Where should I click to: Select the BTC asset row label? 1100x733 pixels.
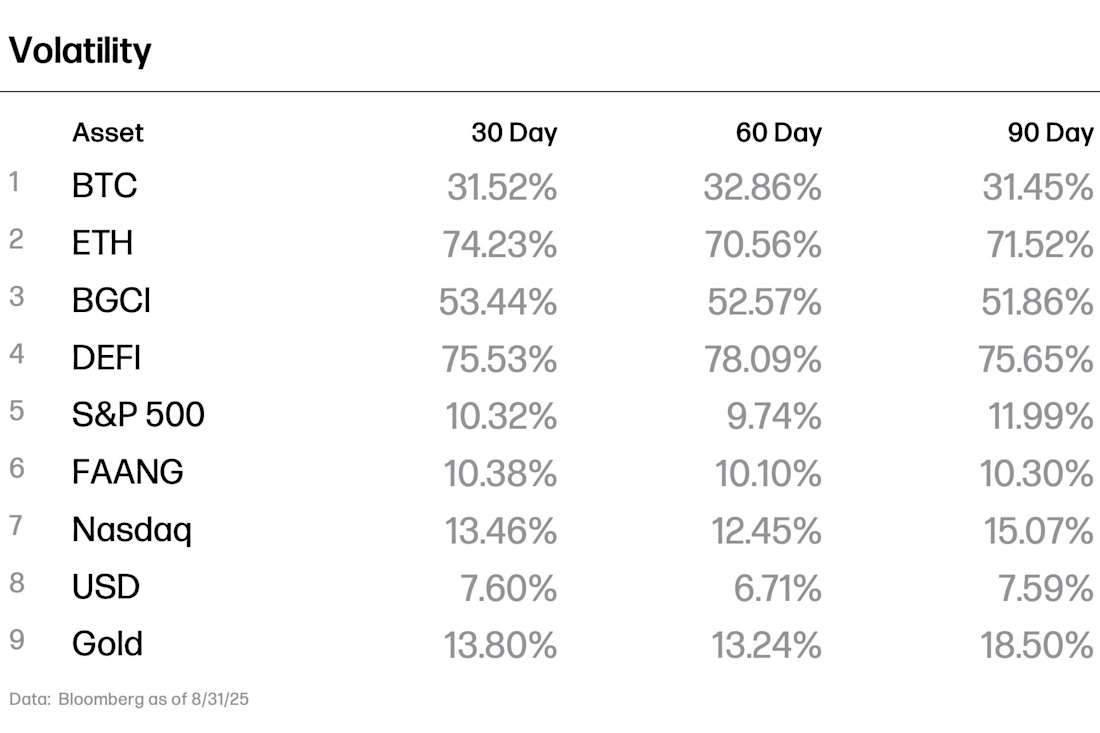tap(105, 186)
